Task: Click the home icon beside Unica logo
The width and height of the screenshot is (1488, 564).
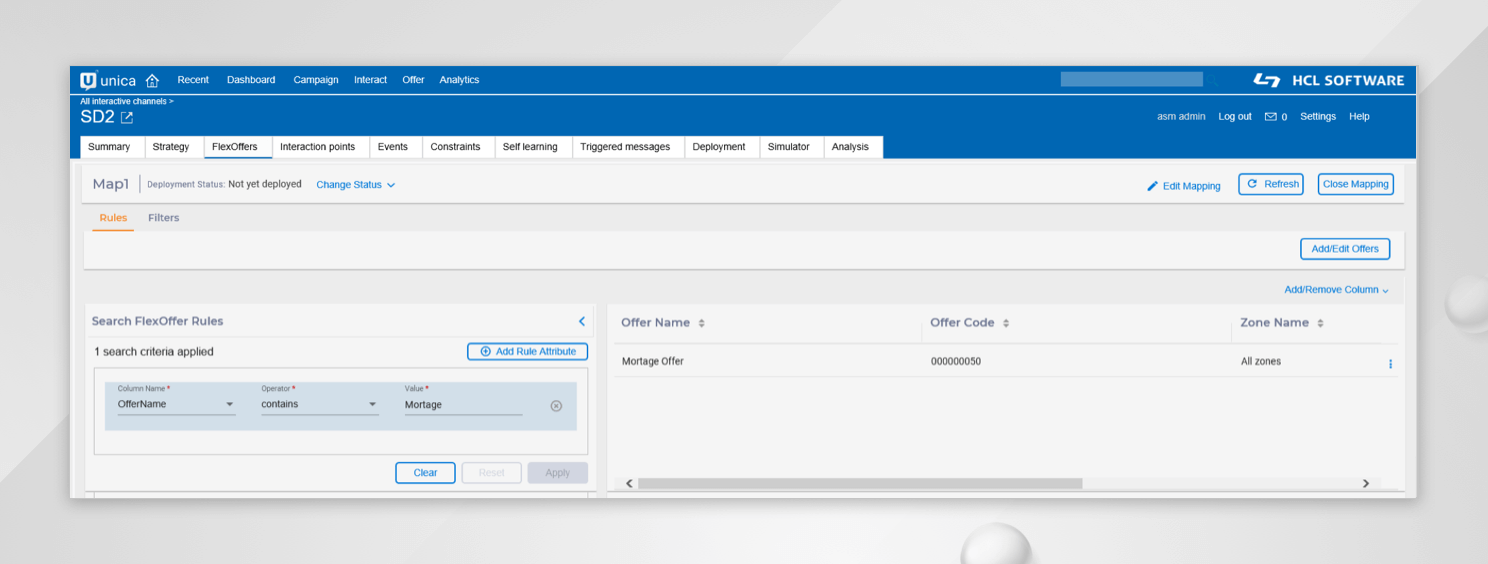Action: point(152,81)
